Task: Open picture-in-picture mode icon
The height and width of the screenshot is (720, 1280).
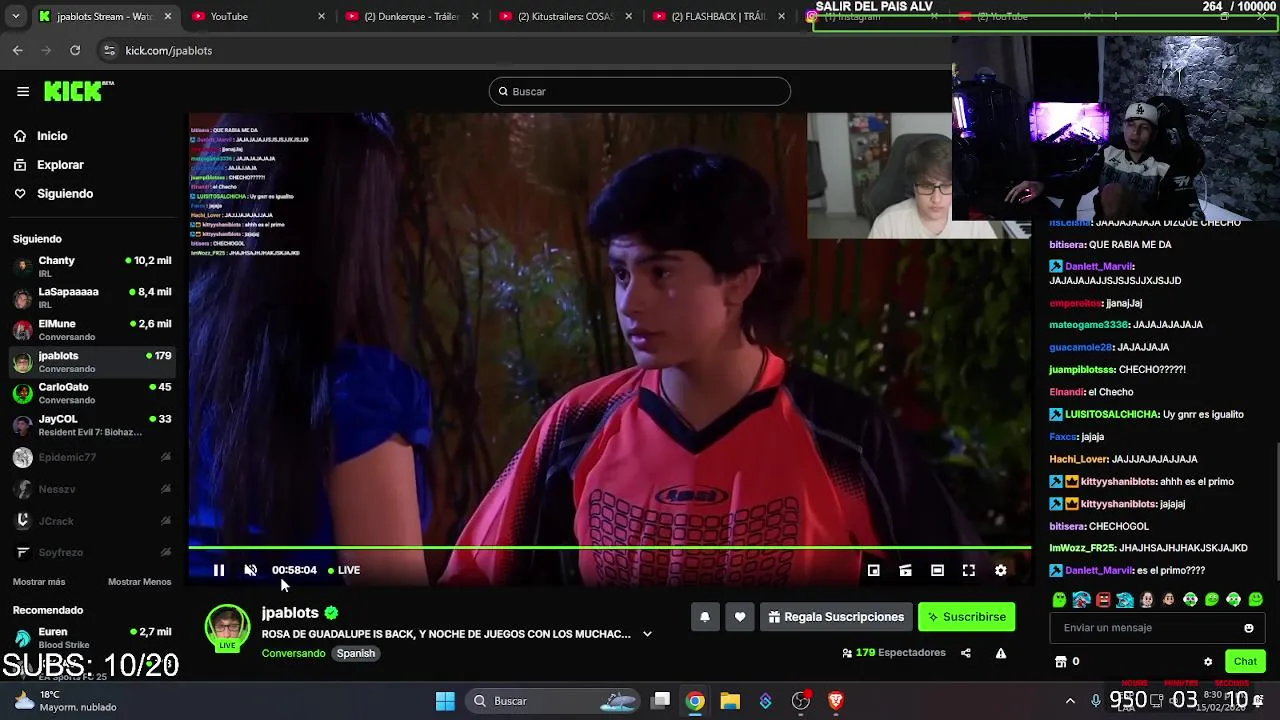Action: click(873, 570)
